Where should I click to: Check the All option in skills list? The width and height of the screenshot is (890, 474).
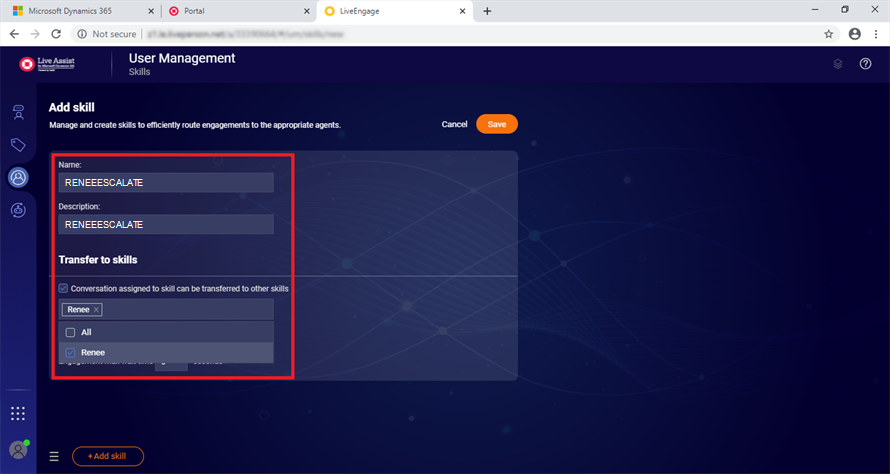tap(70, 332)
